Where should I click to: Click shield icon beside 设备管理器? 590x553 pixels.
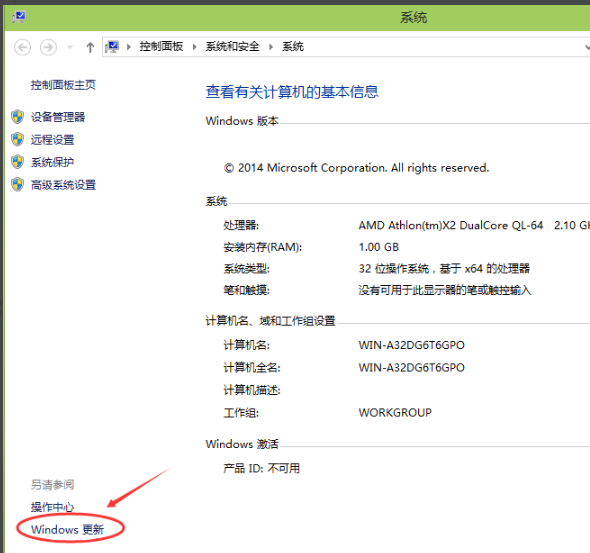point(17,117)
